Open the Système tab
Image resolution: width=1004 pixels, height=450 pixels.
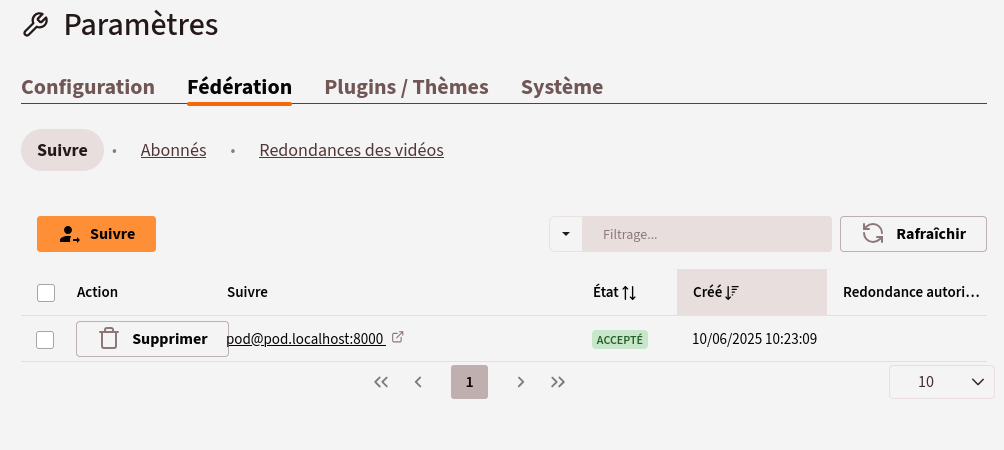pyautogui.click(x=562, y=87)
